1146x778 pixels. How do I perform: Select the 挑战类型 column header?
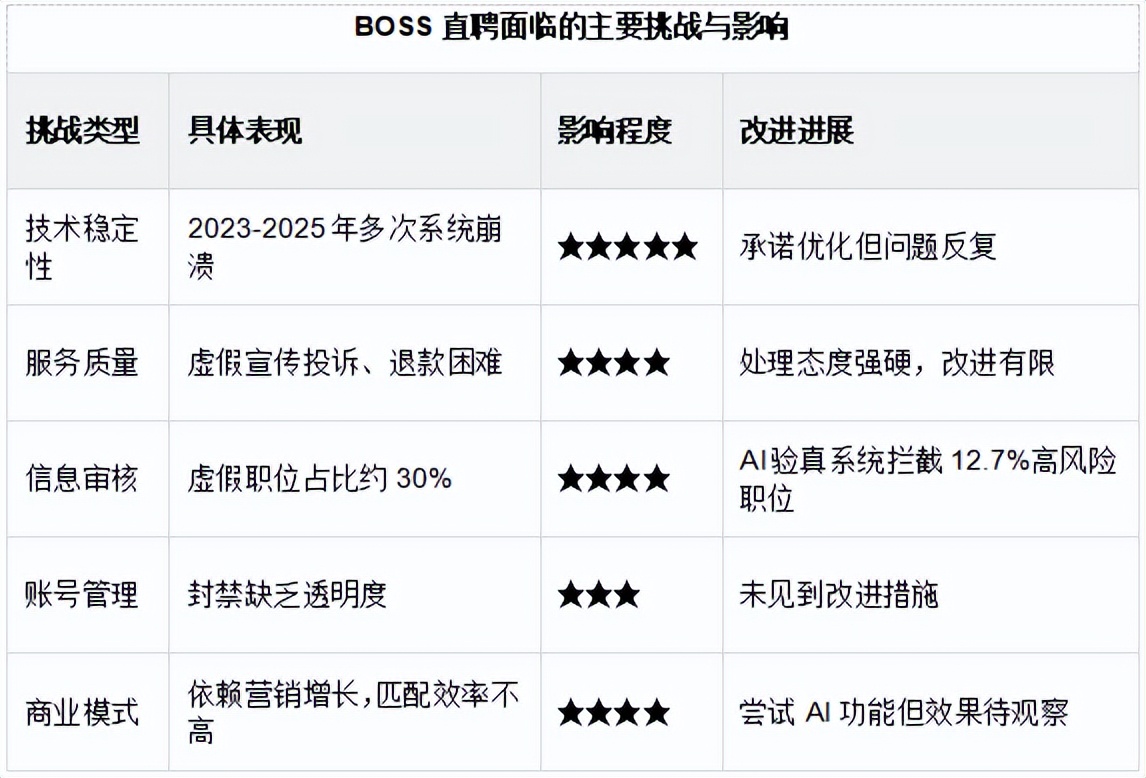83,131
